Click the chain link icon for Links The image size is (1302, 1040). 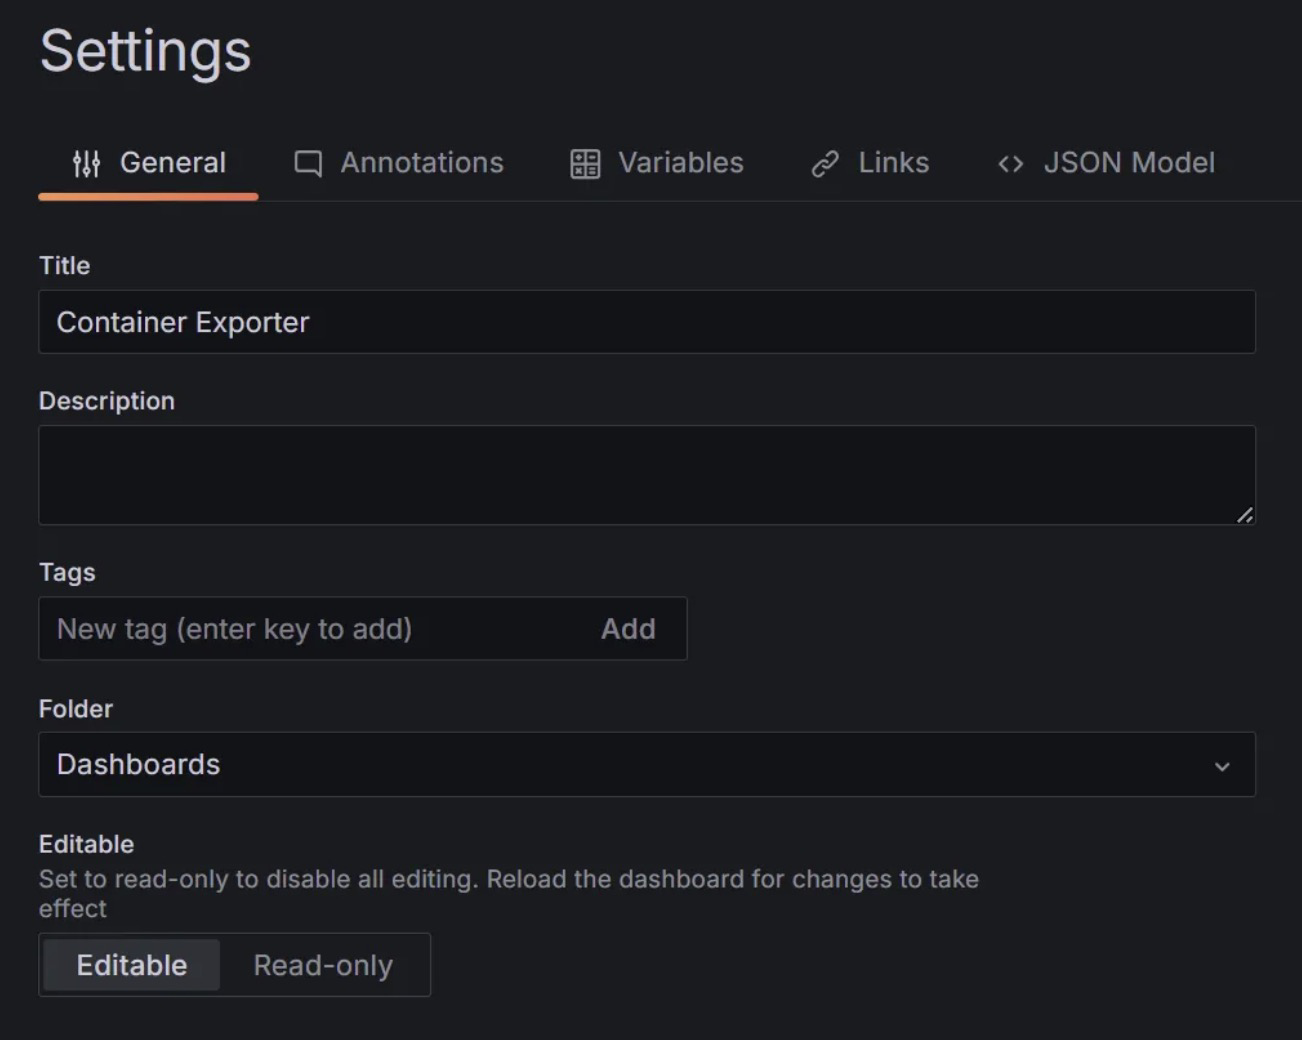(825, 163)
